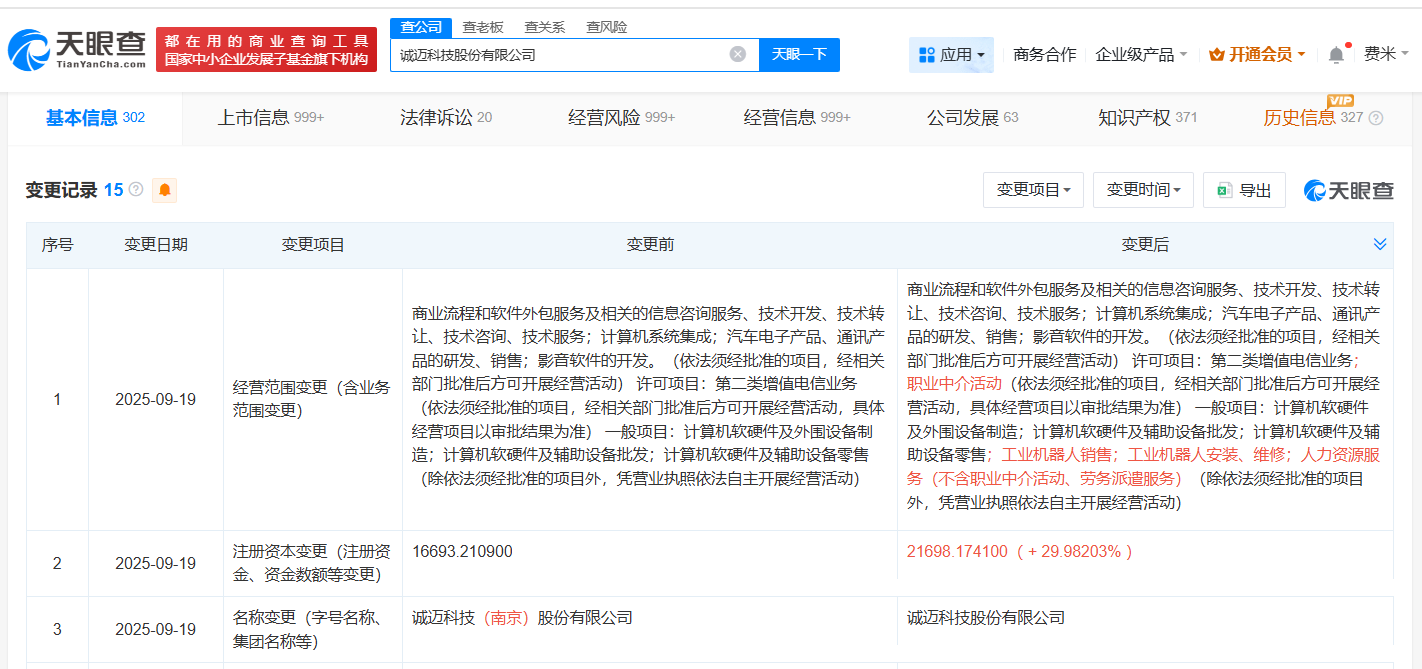
Task: Click the crown icon on 开通会员
Action: [x=1216, y=53]
